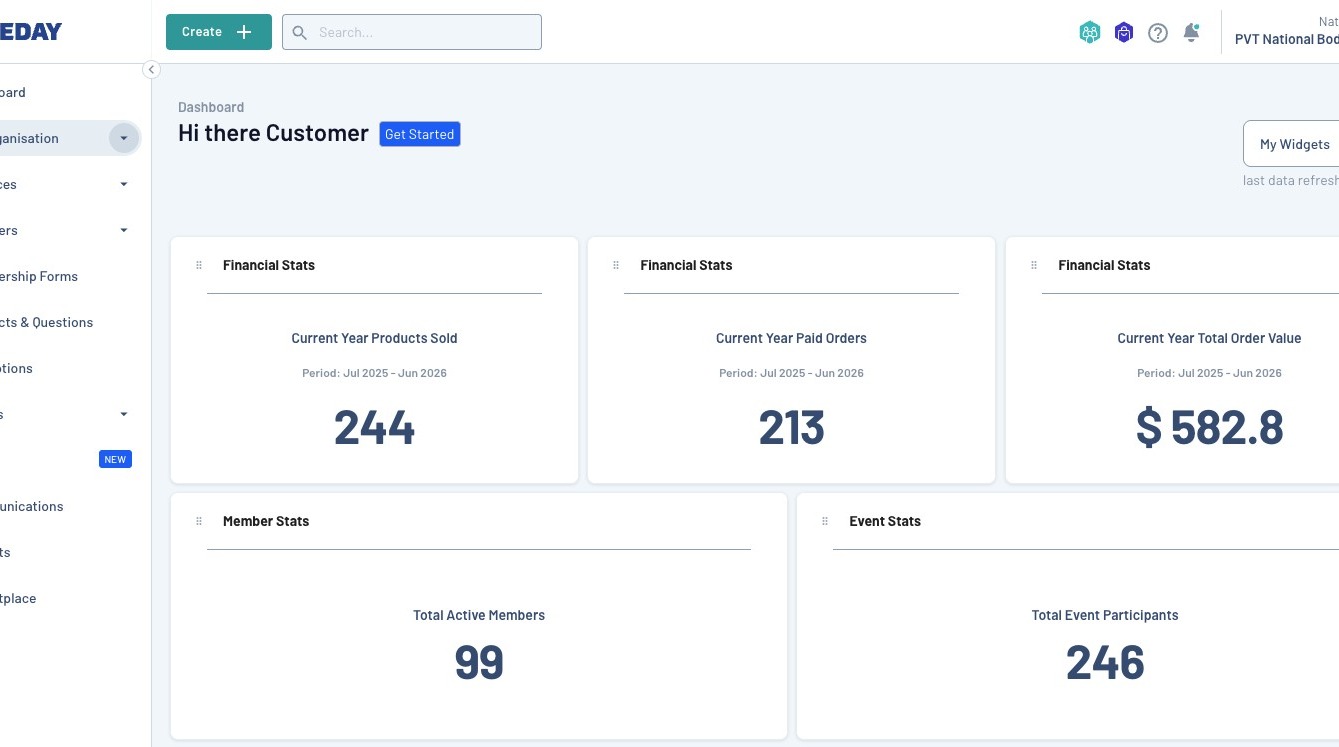Image resolution: width=1339 pixels, height=747 pixels.
Task: Open the notifications bell
Action: [x=1191, y=33]
